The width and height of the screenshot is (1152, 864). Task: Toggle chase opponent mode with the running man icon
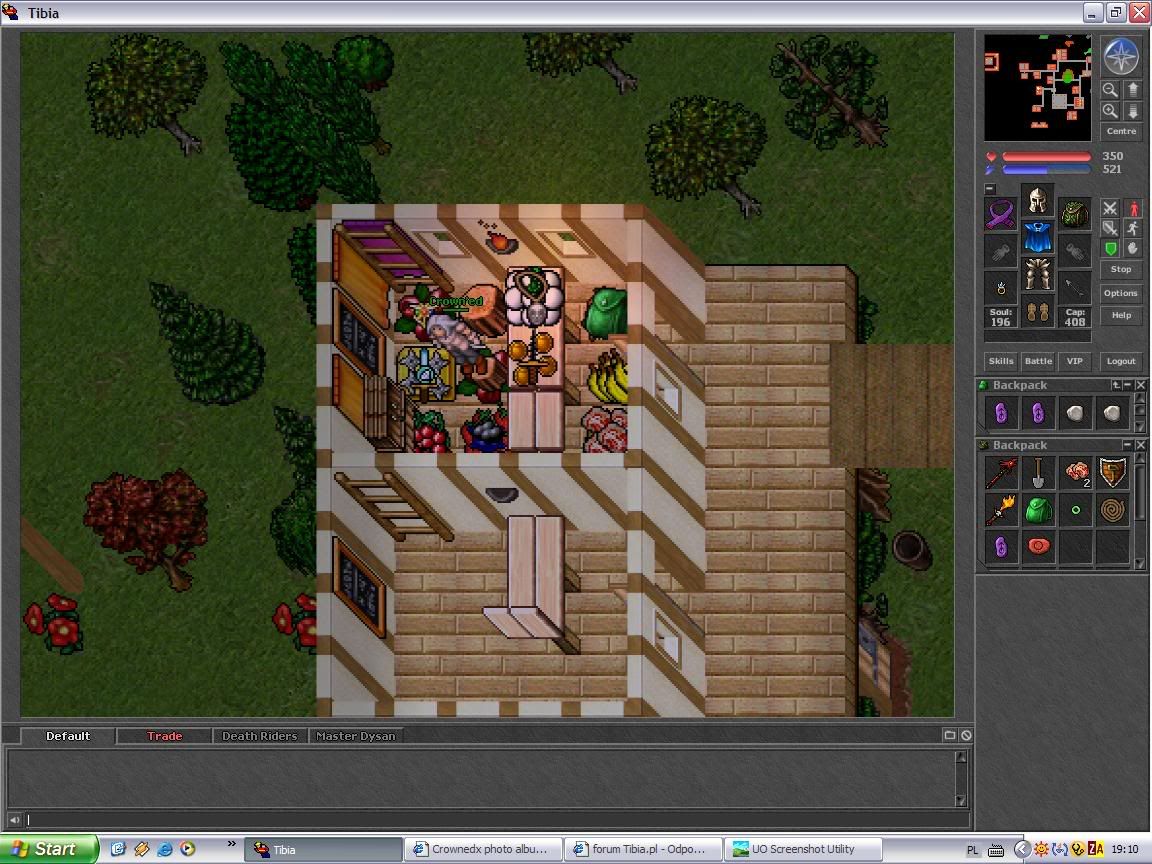tap(1132, 228)
